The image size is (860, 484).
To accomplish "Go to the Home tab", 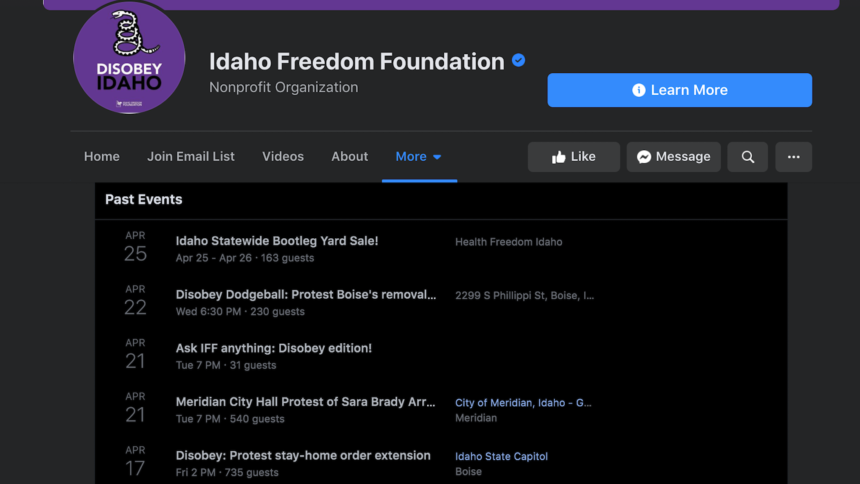I will click(102, 157).
